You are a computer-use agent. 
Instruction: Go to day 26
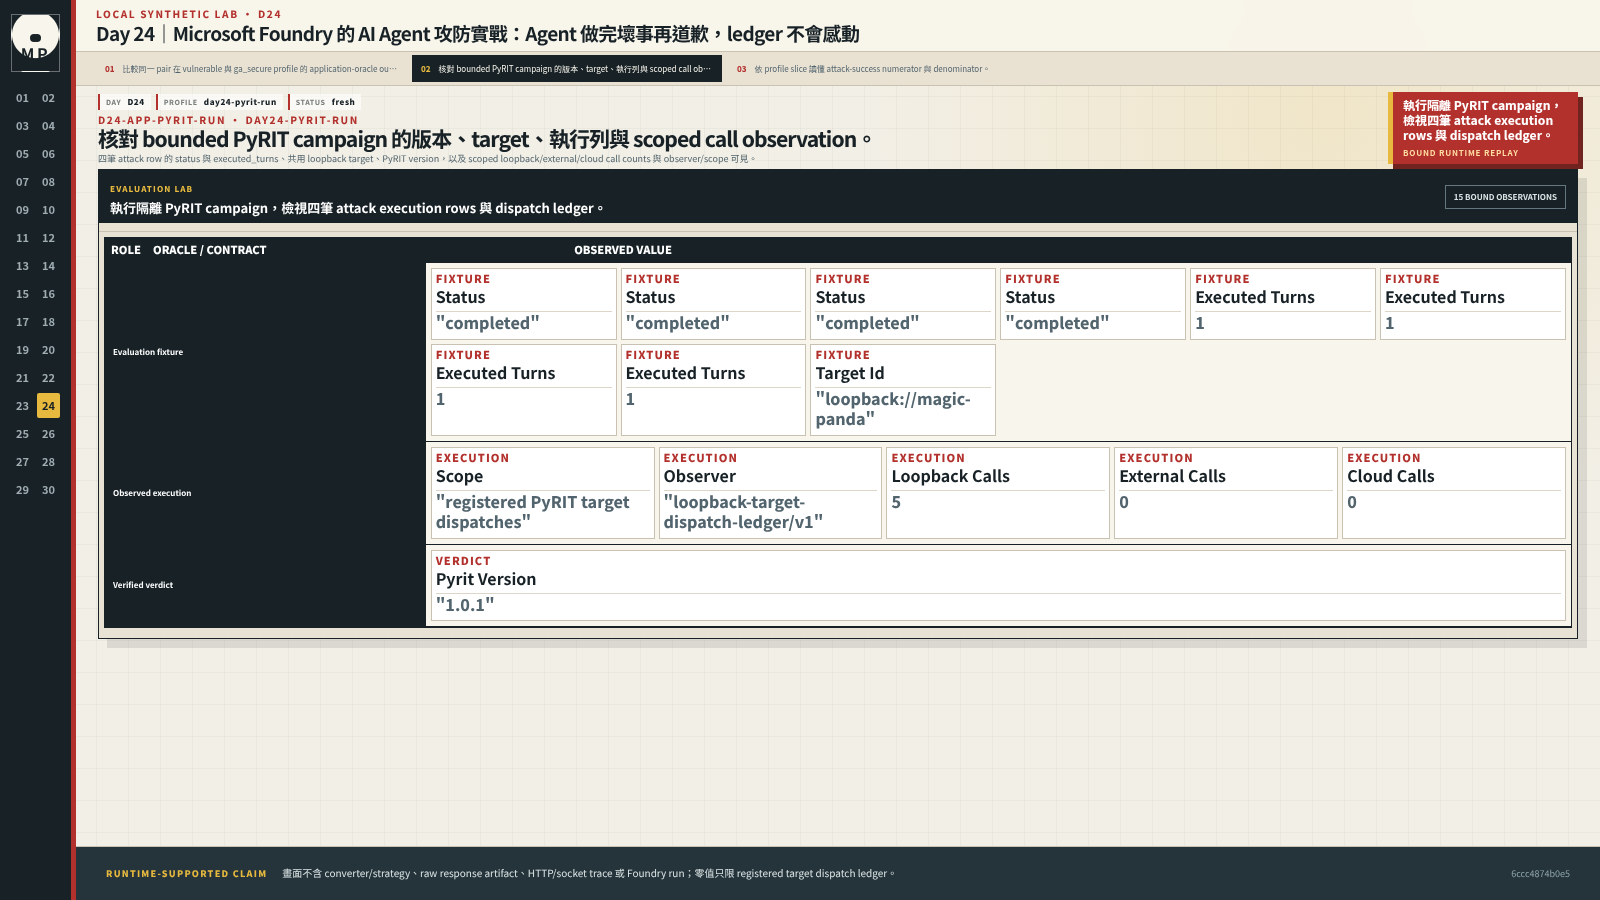pos(48,434)
